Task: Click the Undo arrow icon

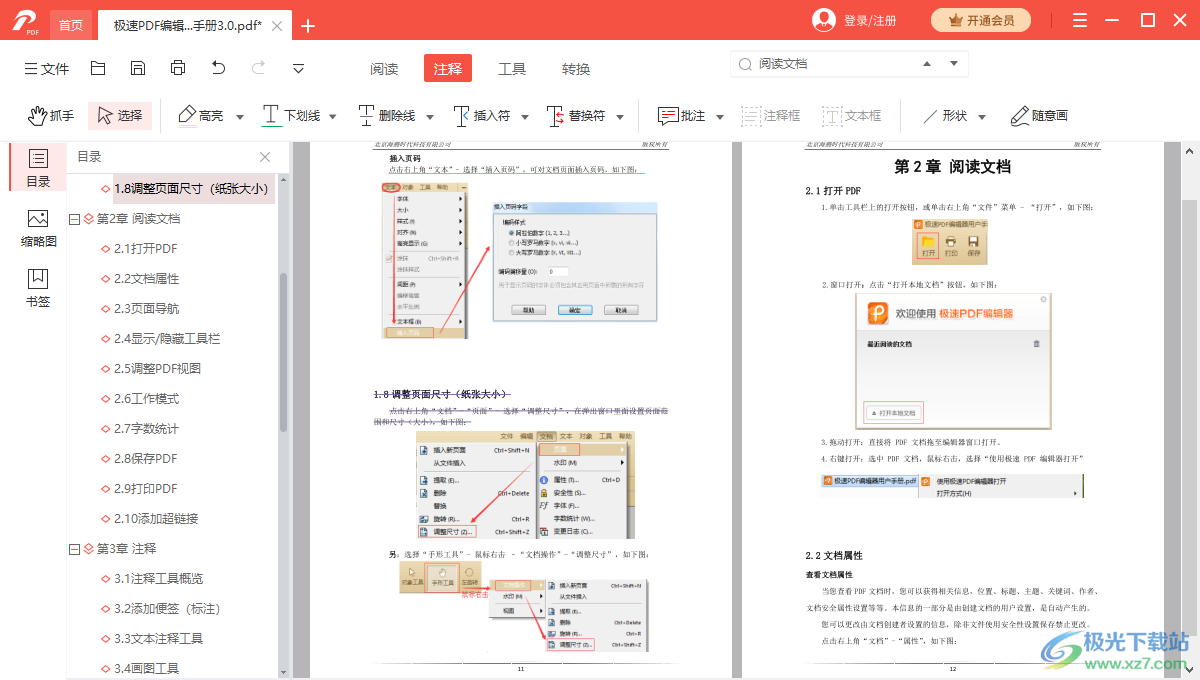Action: [218, 68]
